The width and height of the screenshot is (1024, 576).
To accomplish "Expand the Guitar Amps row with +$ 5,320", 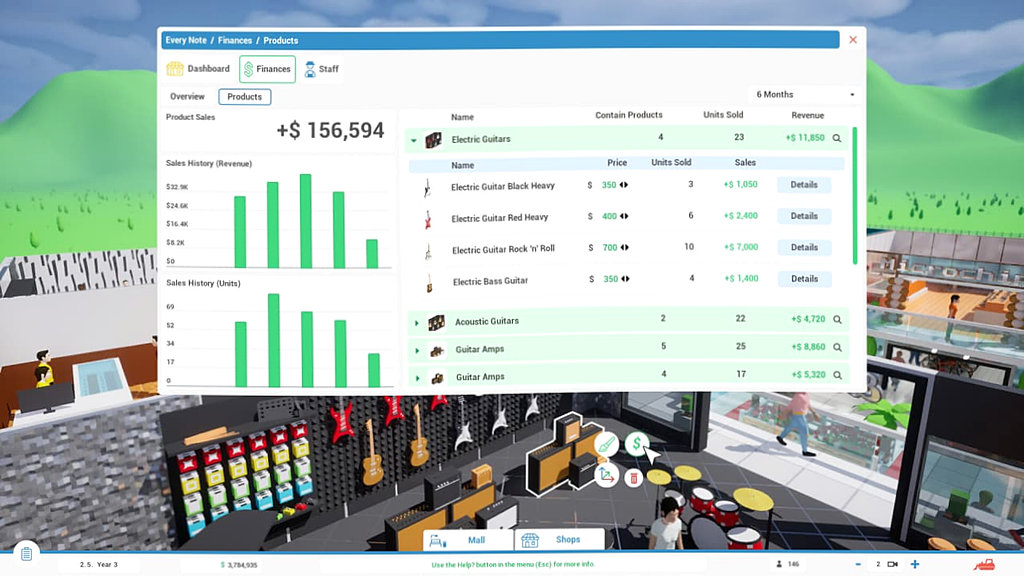I will tap(417, 378).
